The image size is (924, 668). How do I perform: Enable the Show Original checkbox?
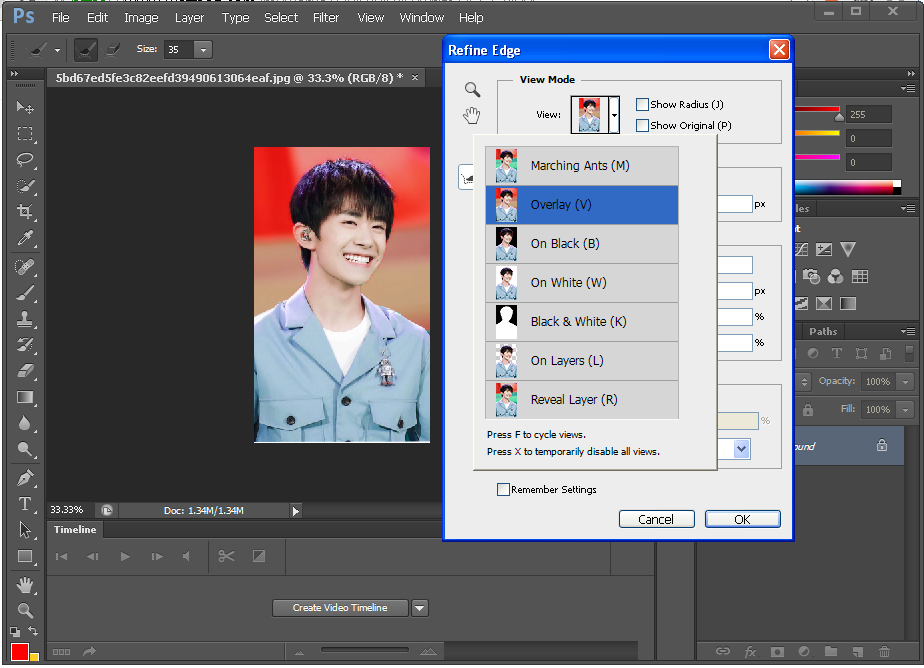(x=643, y=125)
